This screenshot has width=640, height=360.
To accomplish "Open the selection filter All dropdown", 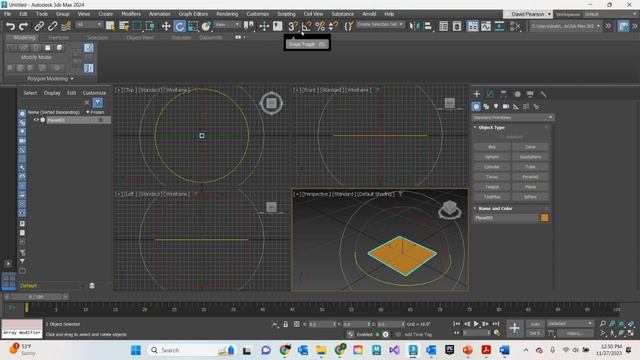I will 89,25.
